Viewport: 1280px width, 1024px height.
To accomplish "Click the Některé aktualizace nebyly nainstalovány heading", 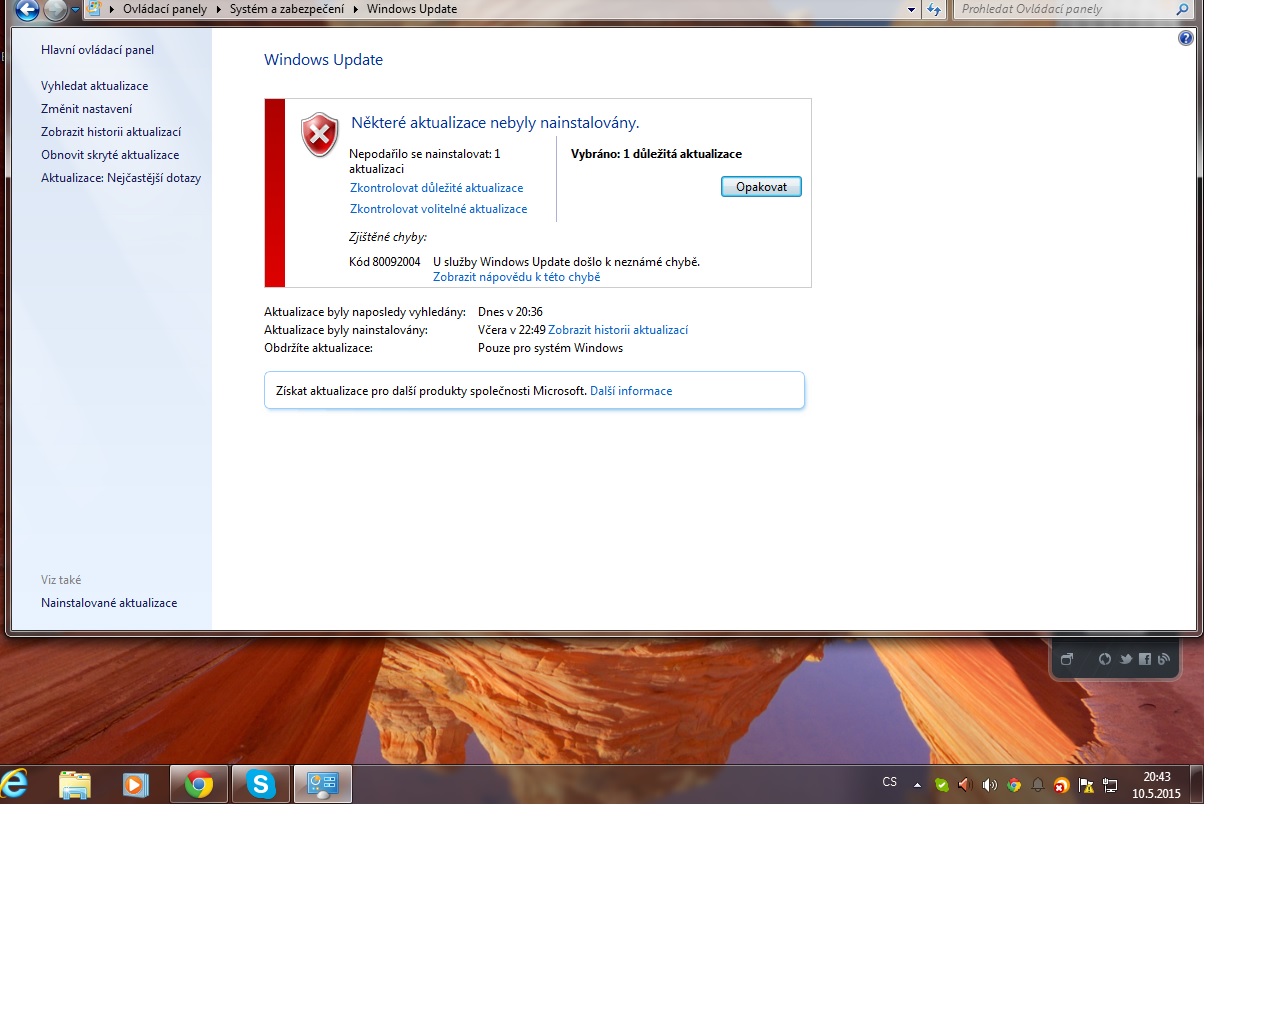I will point(495,123).
